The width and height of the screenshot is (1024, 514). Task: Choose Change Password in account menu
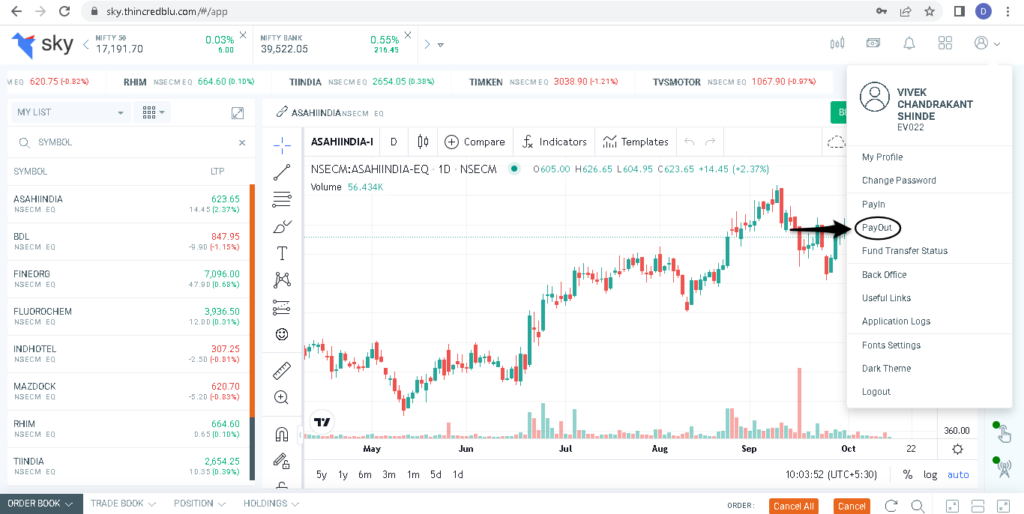[x=899, y=180]
